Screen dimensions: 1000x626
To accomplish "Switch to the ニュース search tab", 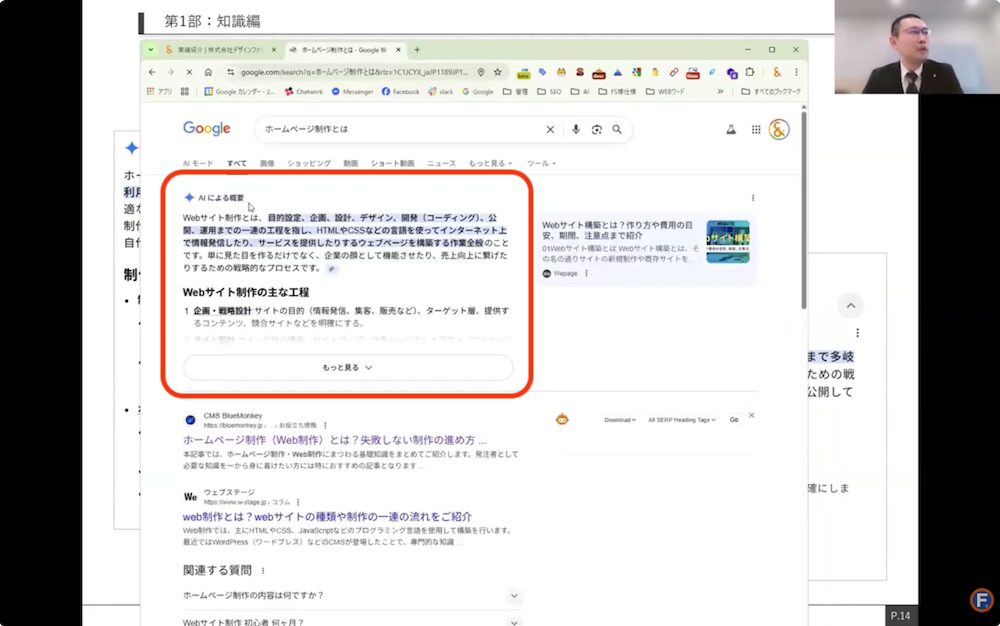I will pyautogui.click(x=441, y=163).
